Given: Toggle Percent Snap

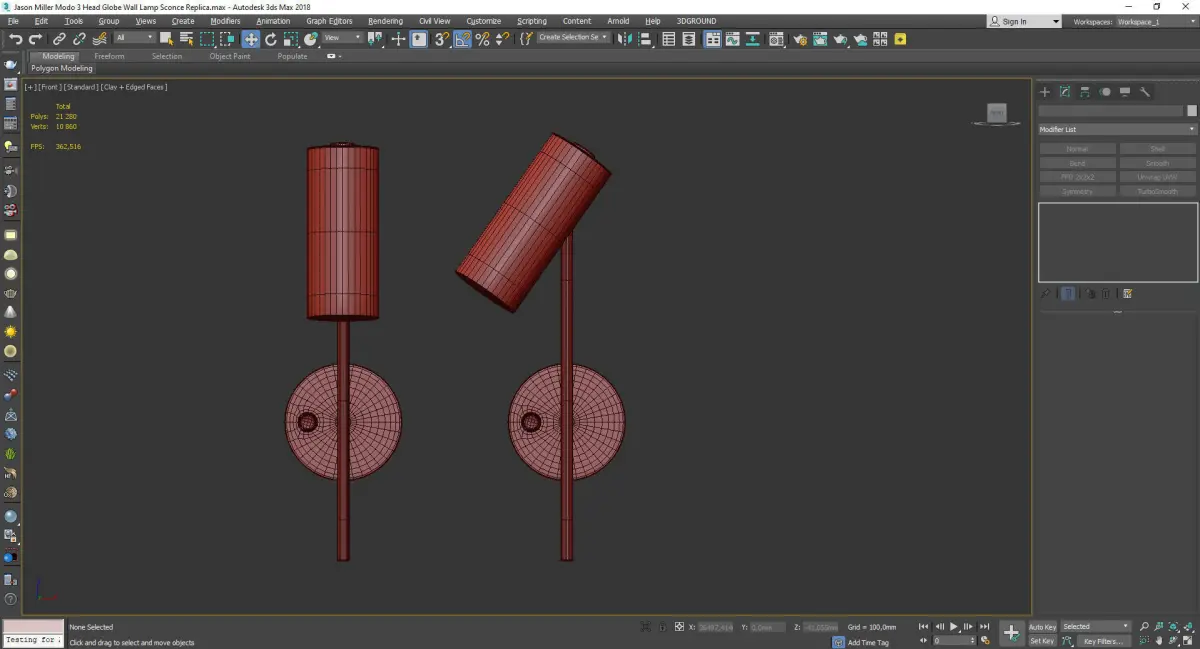Looking at the screenshot, I should click(482, 39).
